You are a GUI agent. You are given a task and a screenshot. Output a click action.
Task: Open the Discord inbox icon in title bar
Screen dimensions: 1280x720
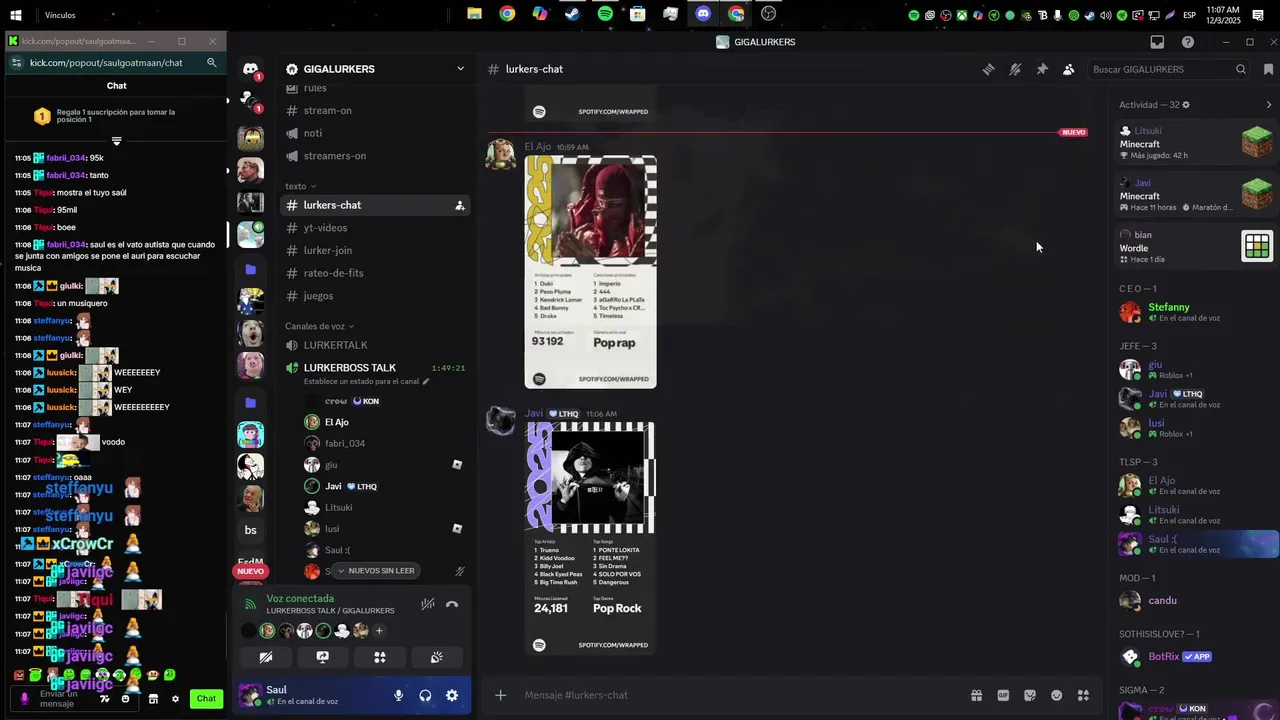1157,42
